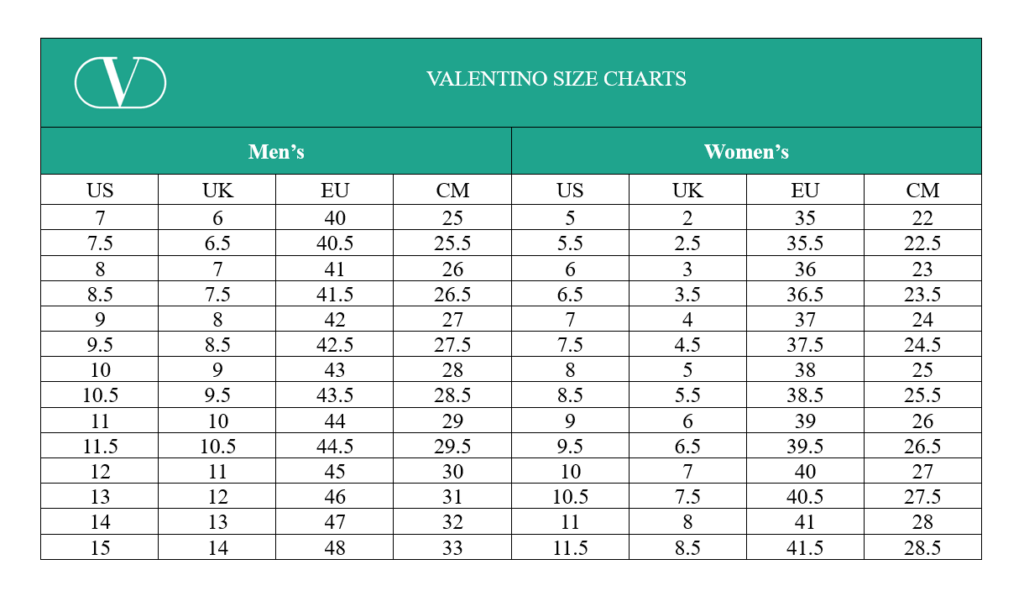Click the men's EU column header
This screenshot has width=1024, height=596.
[x=334, y=190]
